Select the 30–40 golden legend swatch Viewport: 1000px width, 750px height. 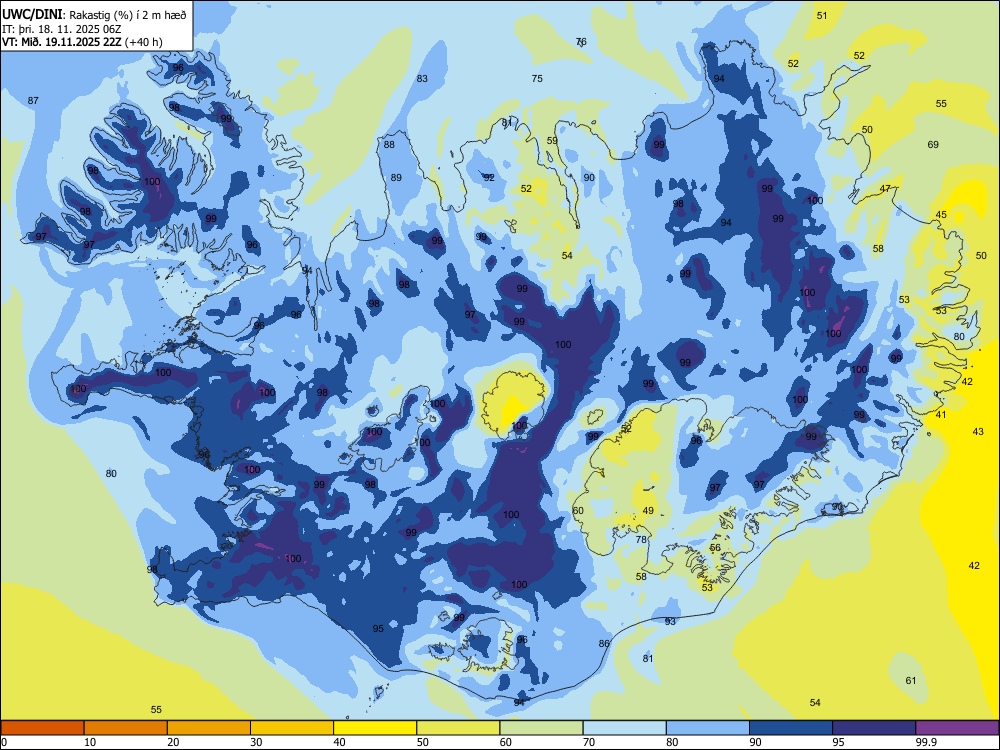[x=292, y=728]
